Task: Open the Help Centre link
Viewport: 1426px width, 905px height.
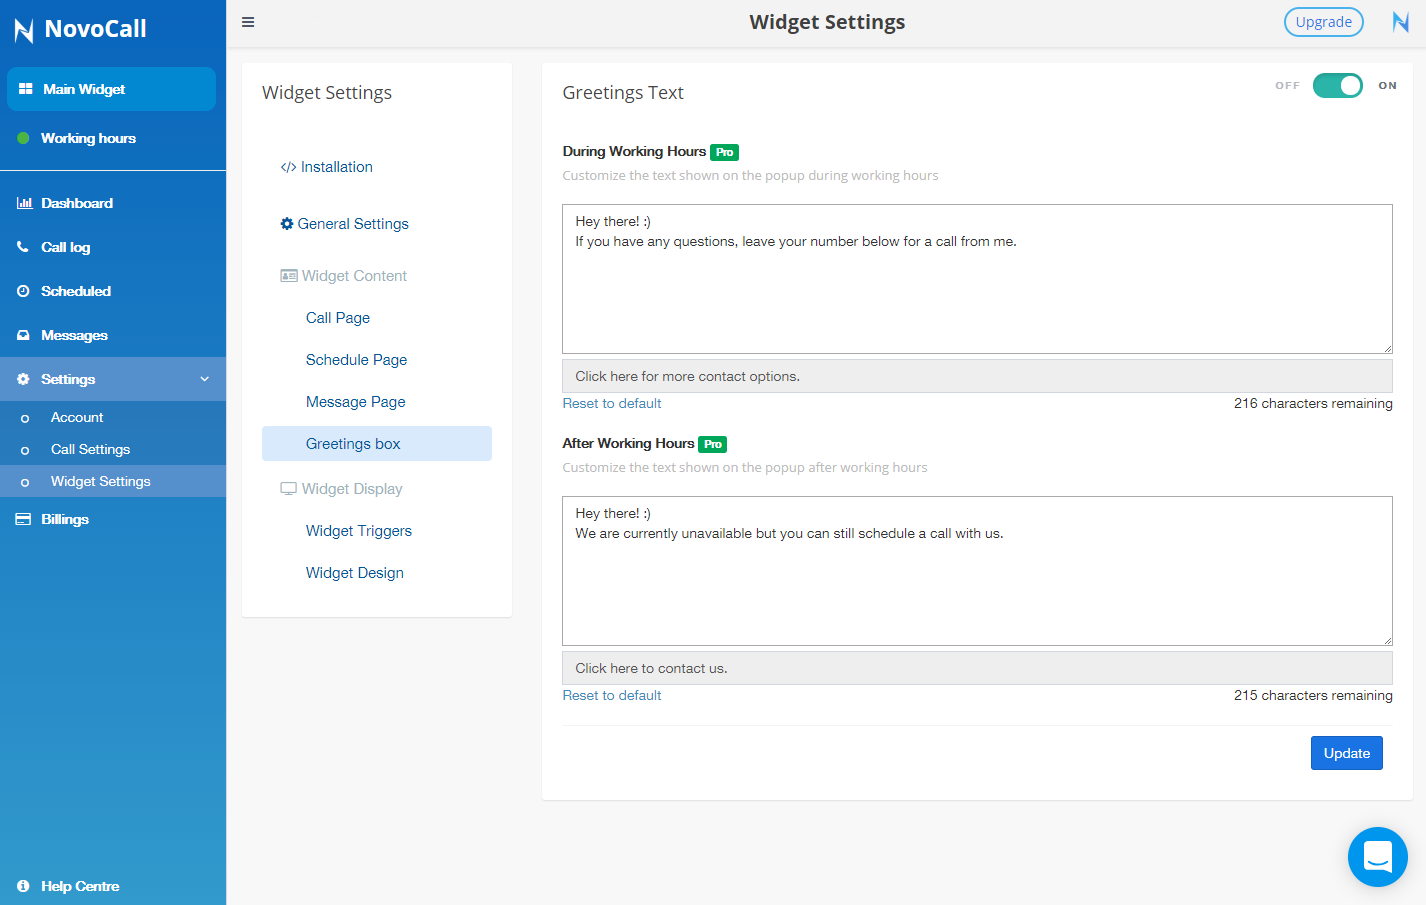Action: point(80,886)
